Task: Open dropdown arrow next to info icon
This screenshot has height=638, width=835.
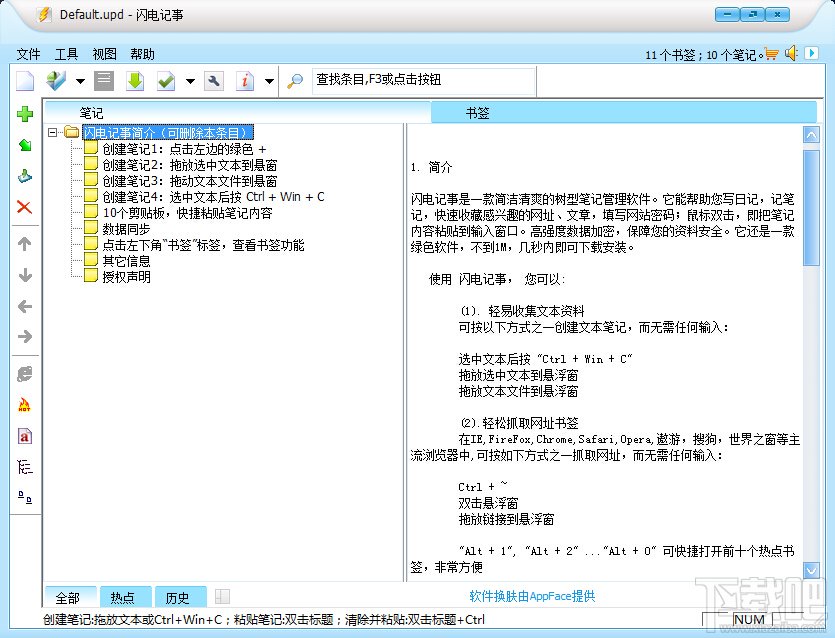Action: (x=269, y=81)
